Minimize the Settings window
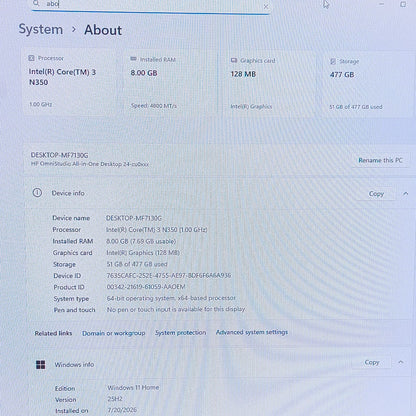416x416 pixels. tap(381, 4)
